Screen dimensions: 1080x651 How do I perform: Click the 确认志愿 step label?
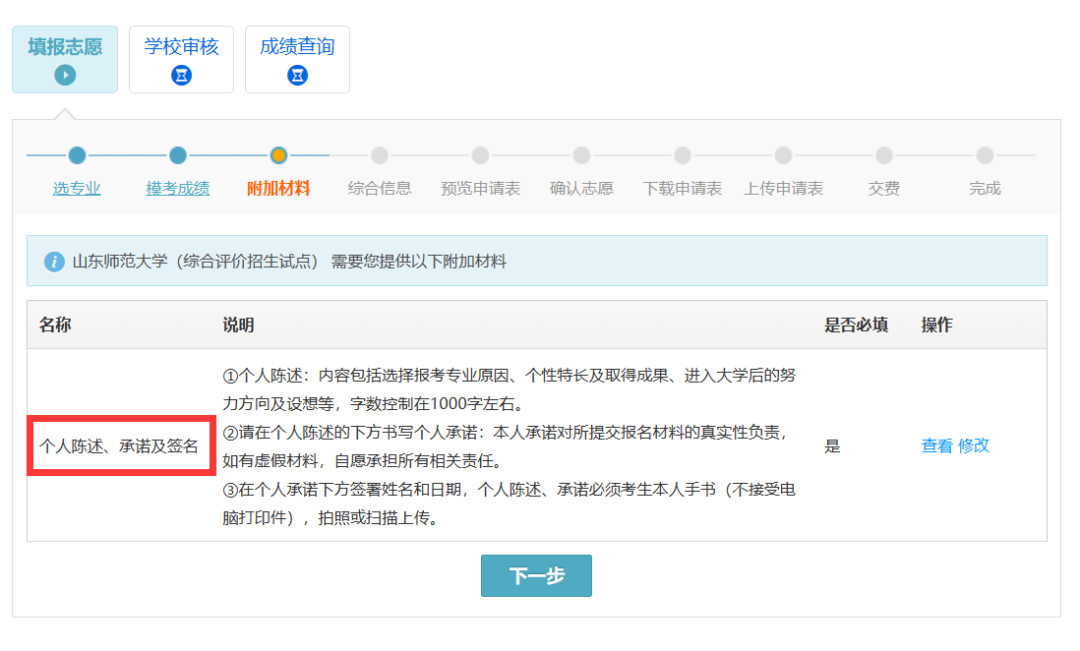tap(582, 189)
